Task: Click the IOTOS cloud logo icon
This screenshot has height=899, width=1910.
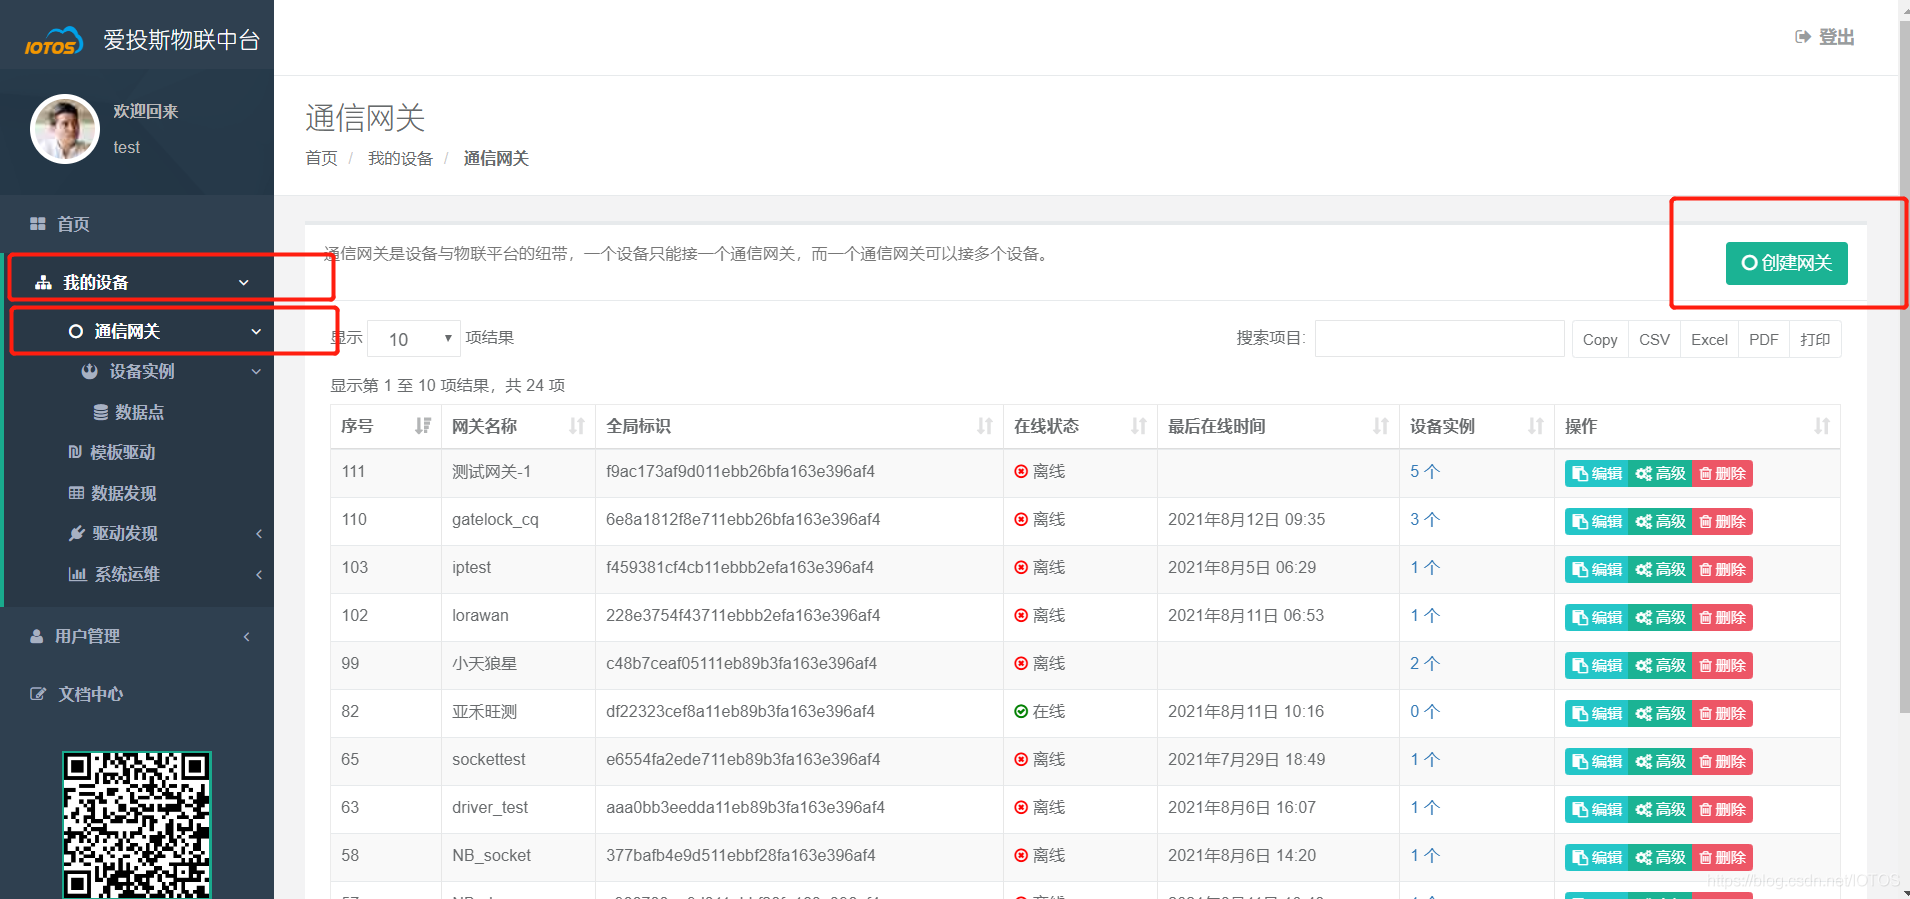Action: click(53, 41)
